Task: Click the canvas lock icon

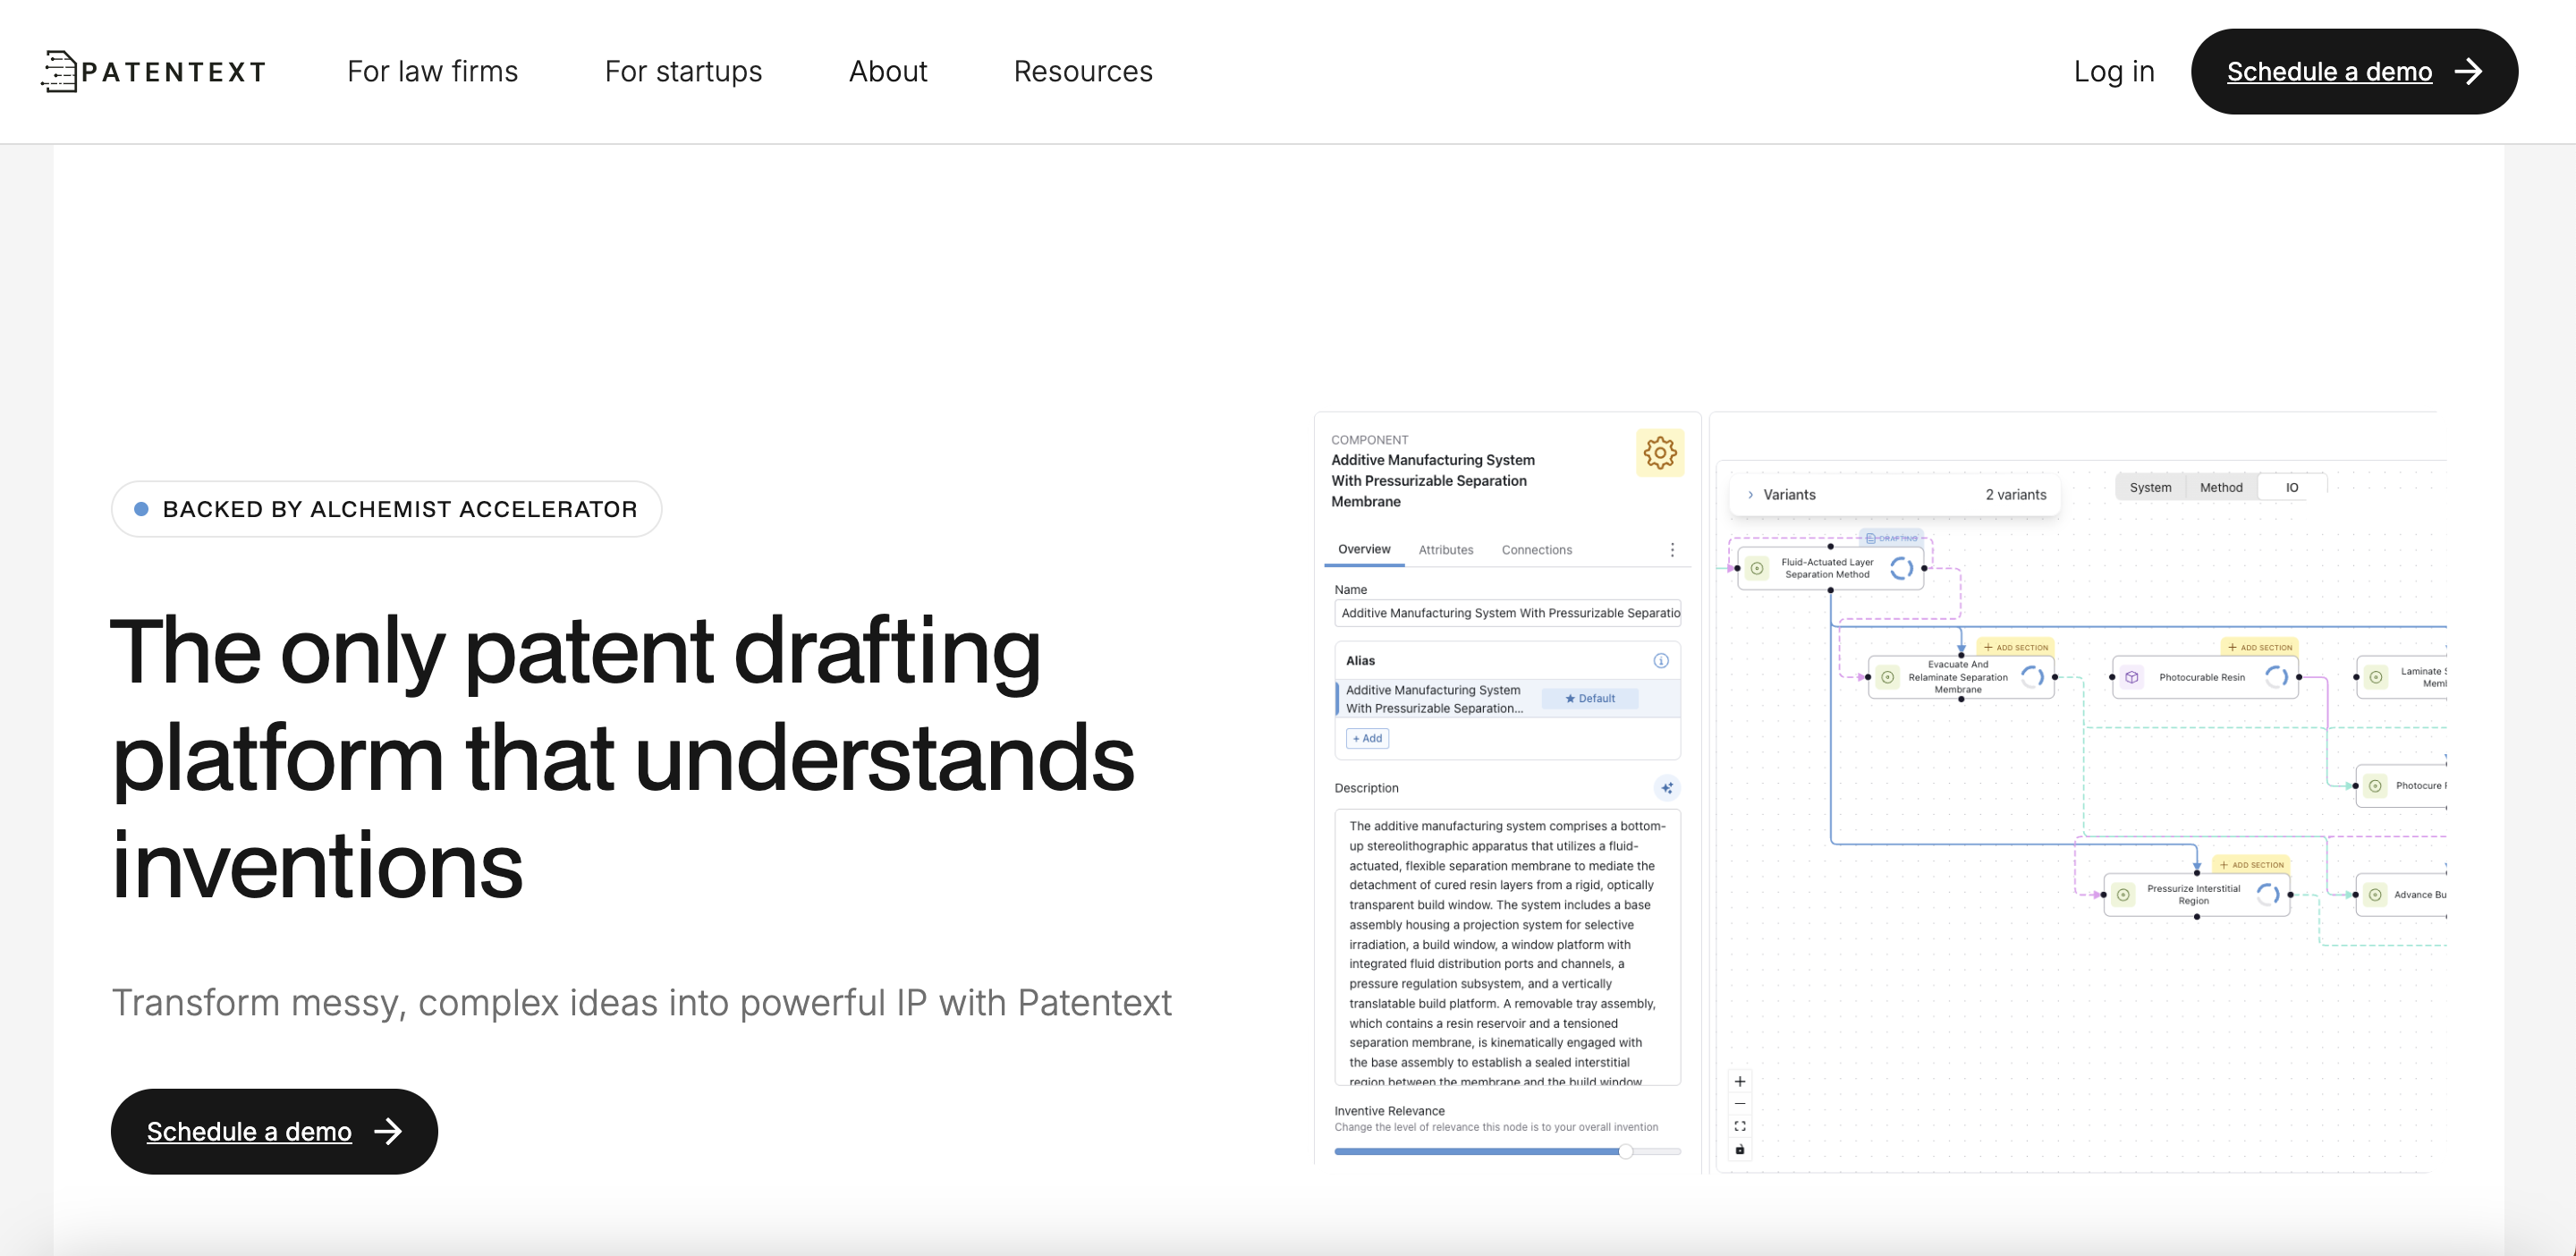Action: tap(1739, 1149)
